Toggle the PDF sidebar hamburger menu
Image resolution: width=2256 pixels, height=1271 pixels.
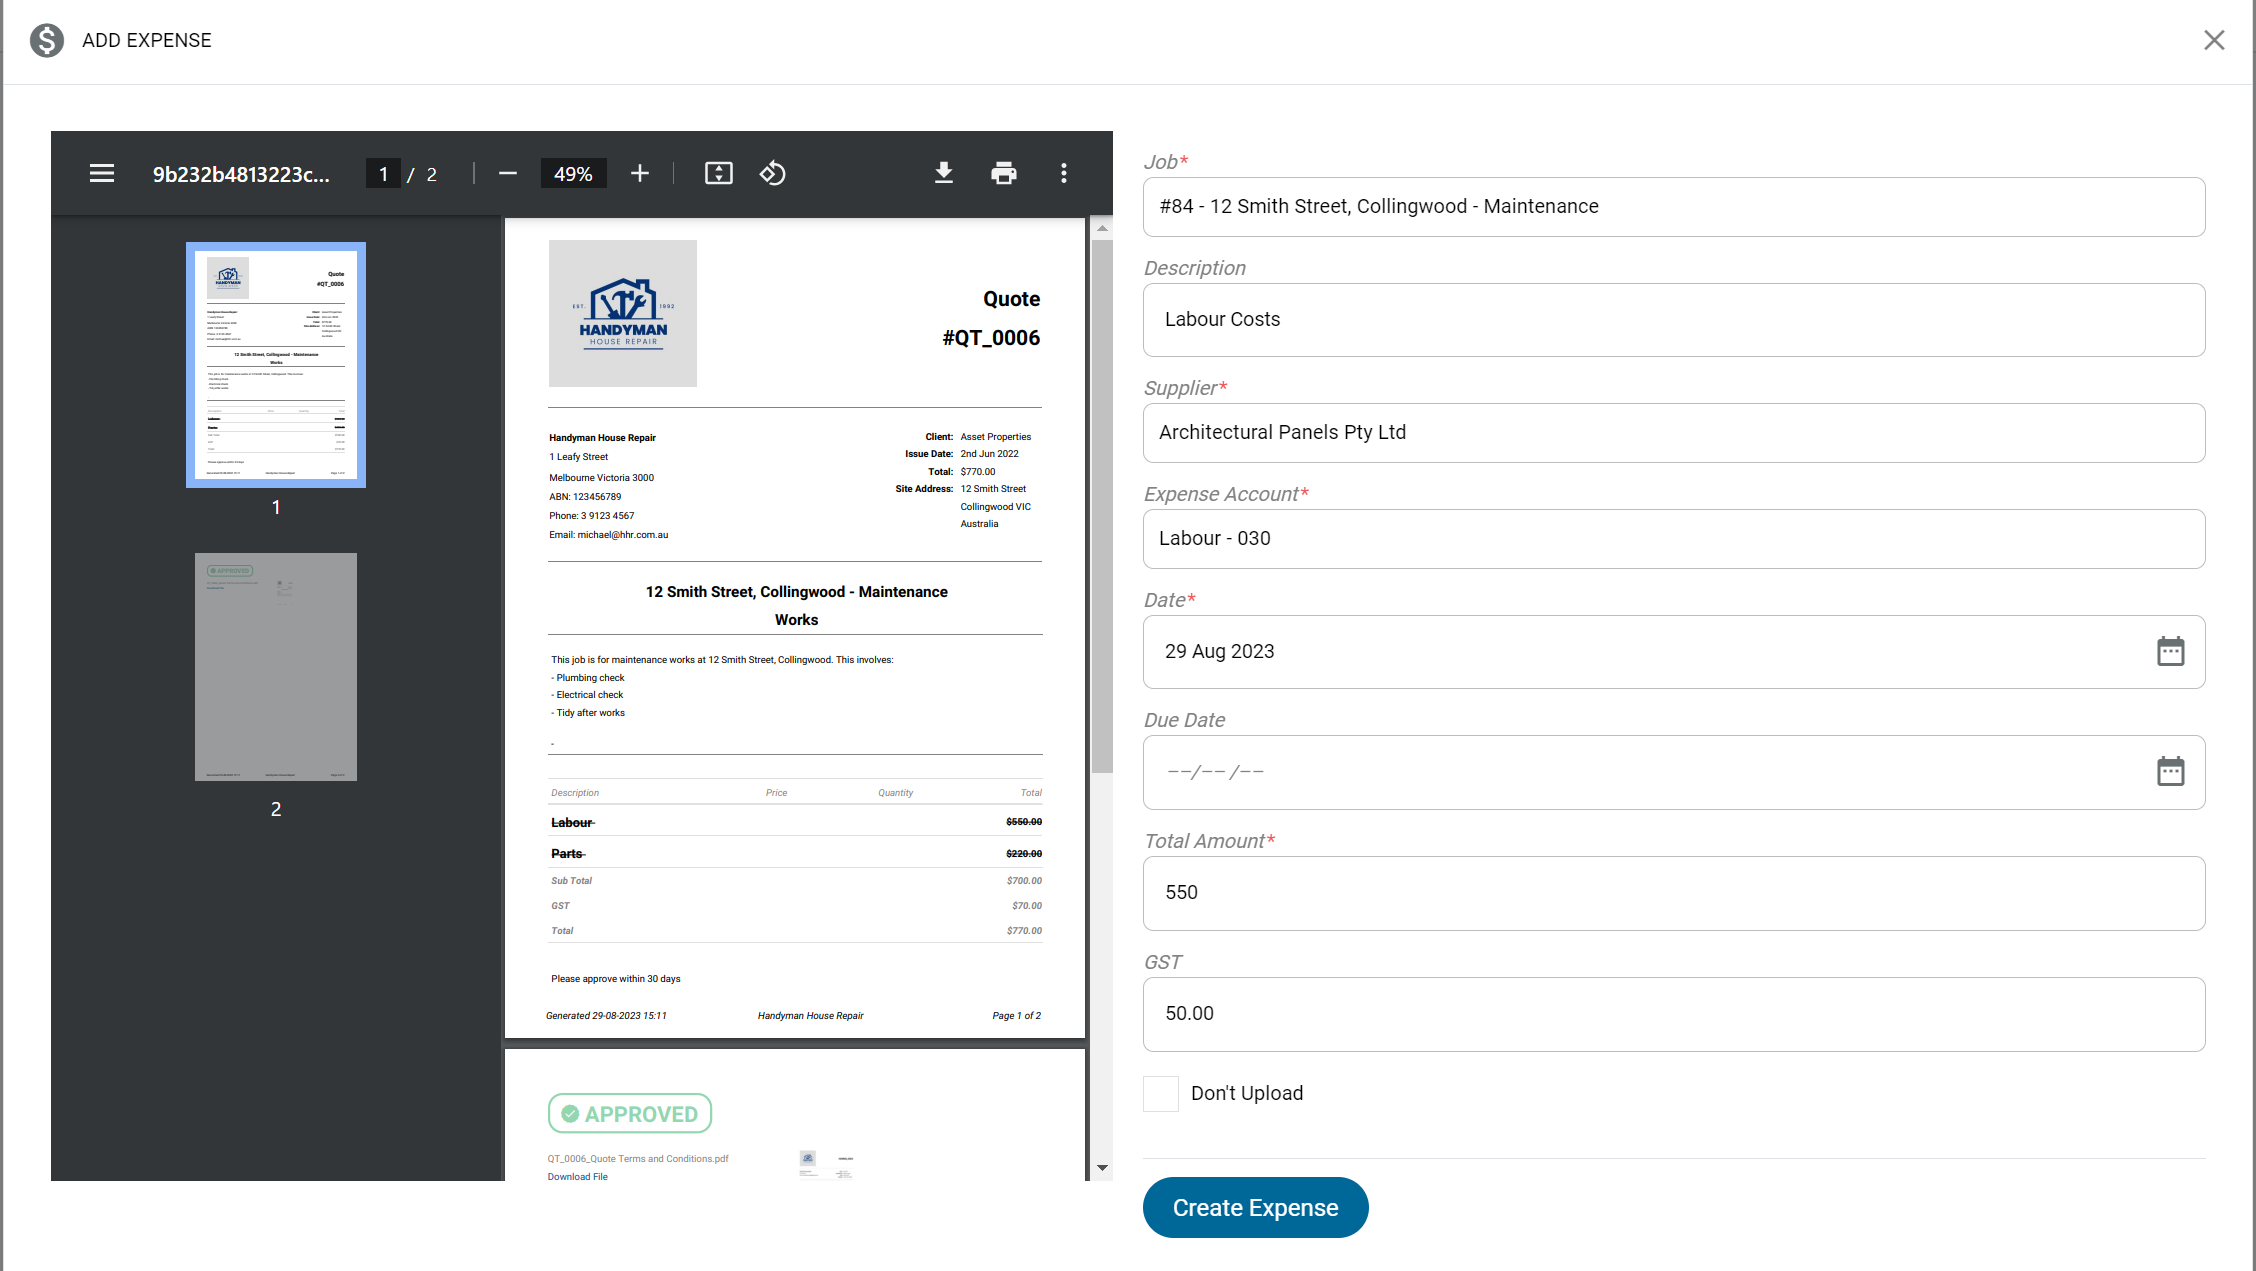tap(102, 174)
